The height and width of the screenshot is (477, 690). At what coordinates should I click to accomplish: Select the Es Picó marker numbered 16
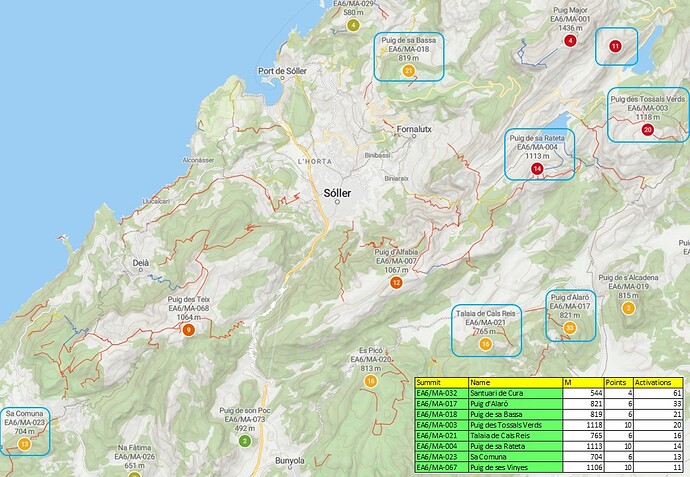[371, 381]
